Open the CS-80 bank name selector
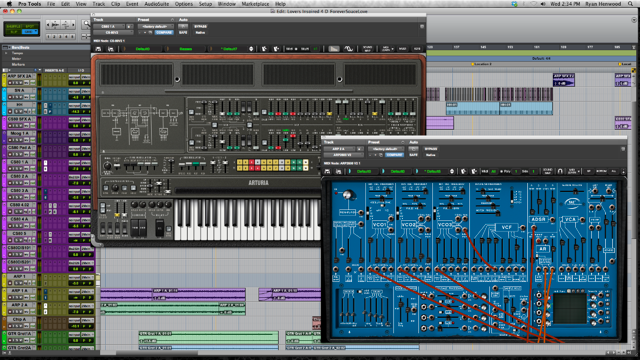 [x=142, y=49]
